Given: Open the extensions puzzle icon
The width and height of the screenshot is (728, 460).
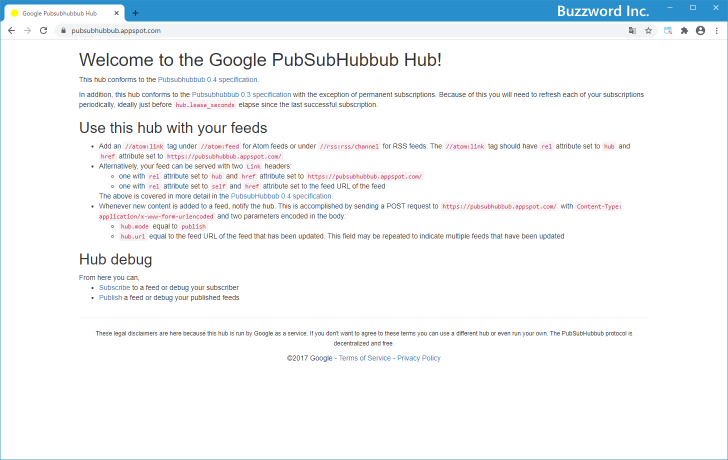Looking at the screenshot, I should [684, 31].
